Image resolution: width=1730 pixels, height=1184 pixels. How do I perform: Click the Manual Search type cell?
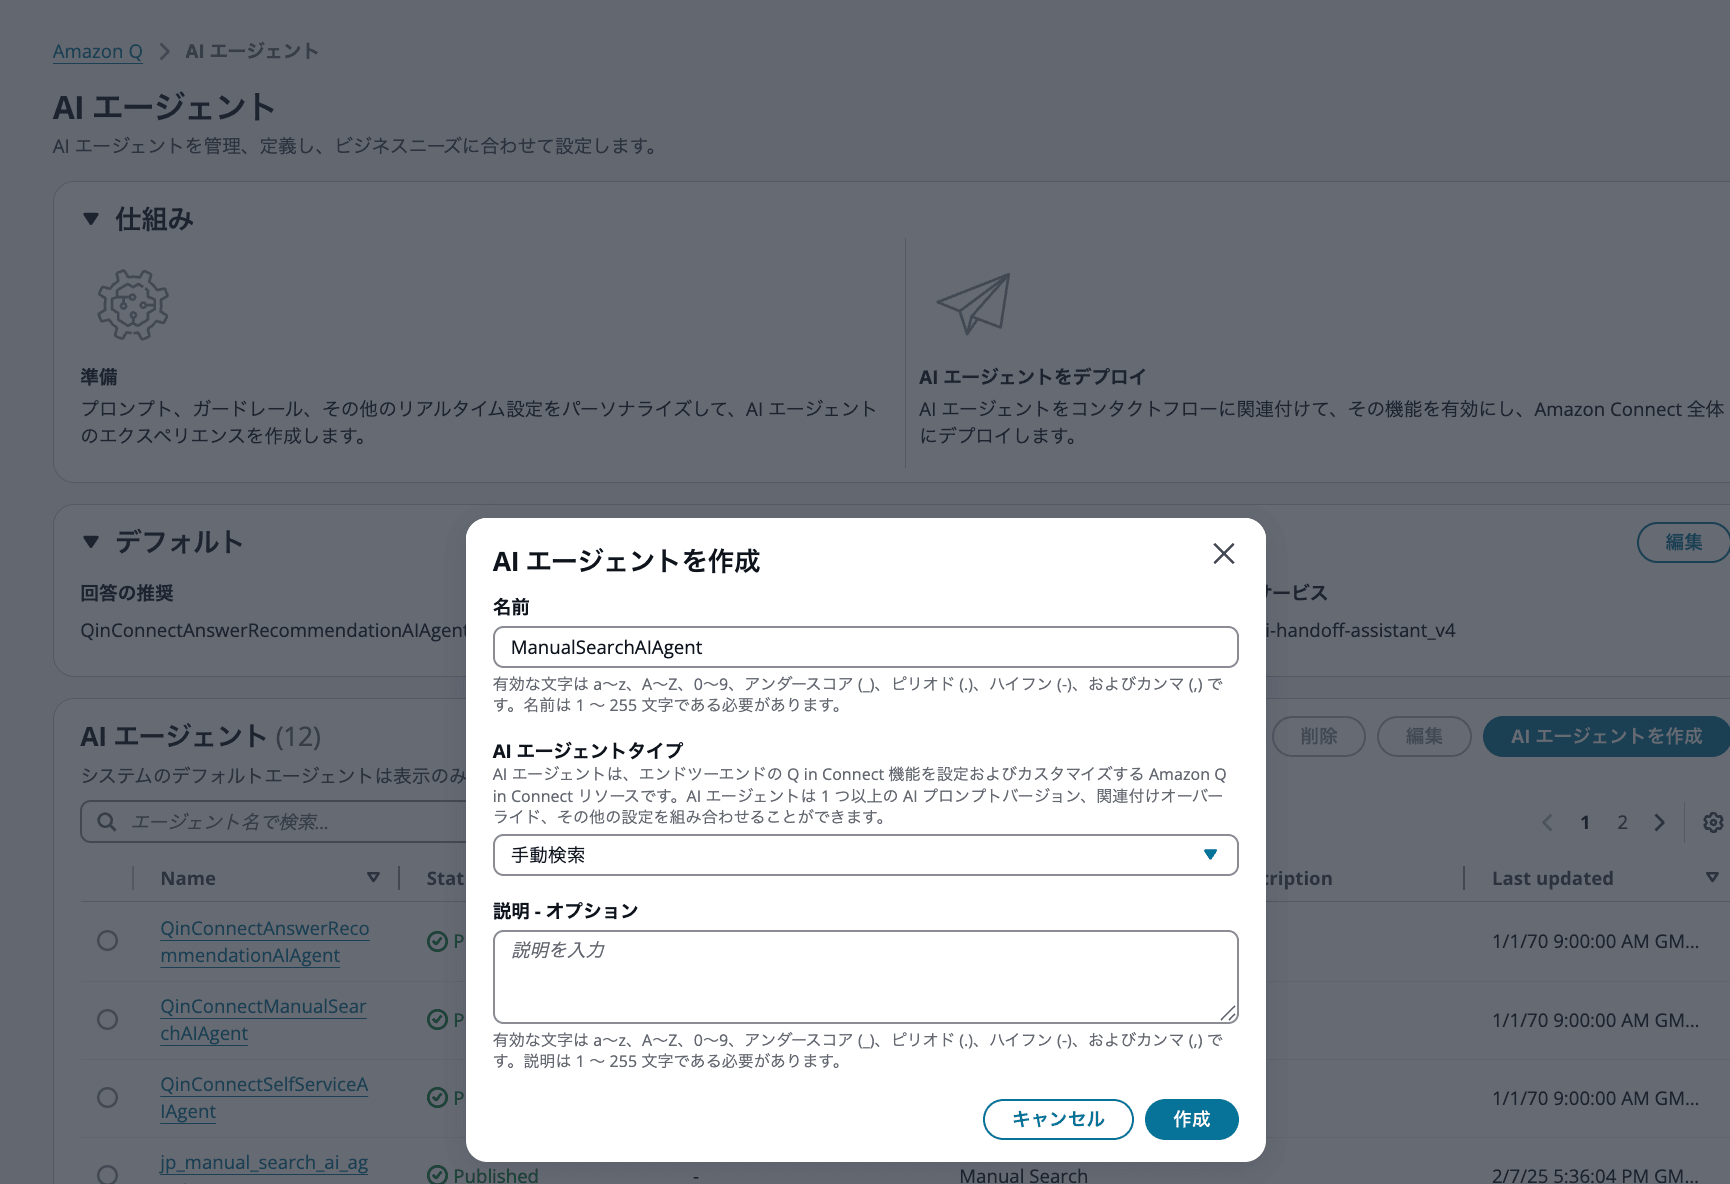[1023, 1175]
